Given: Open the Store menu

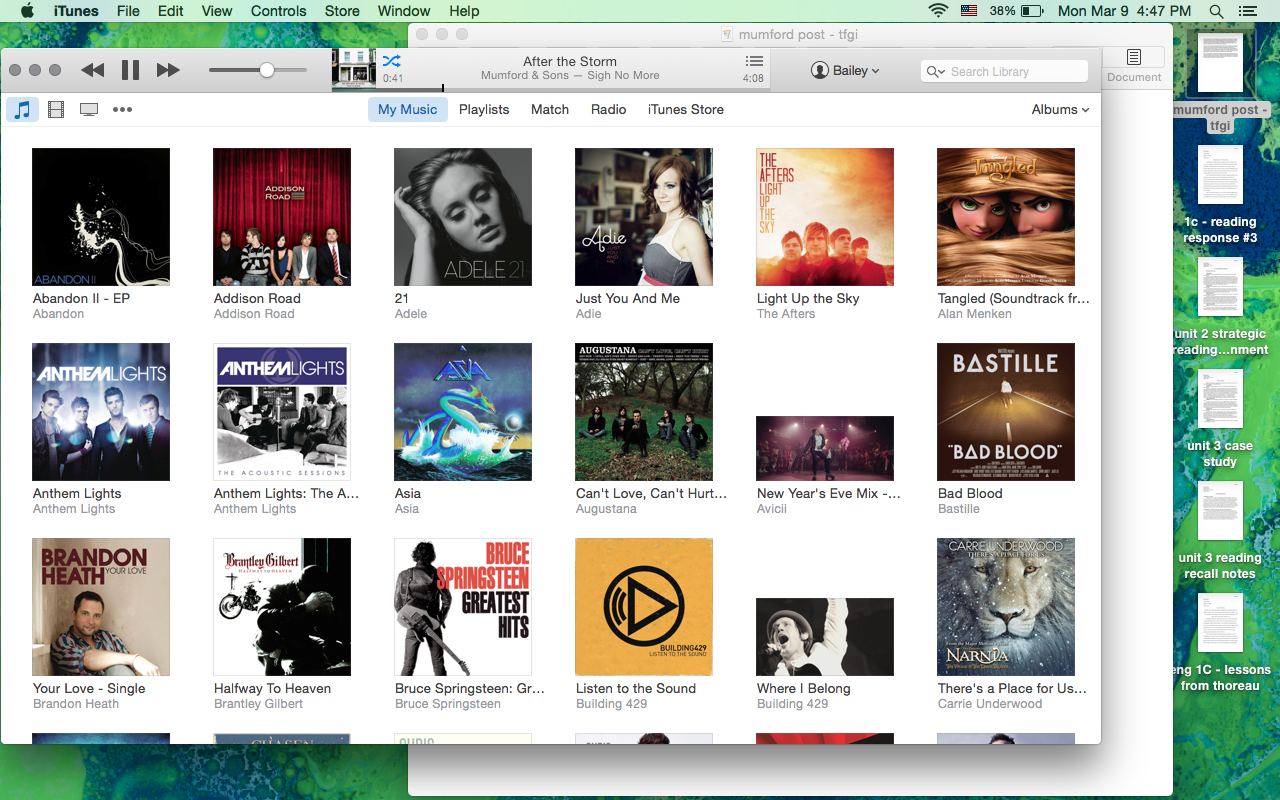Looking at the screenshot, I should tap(342, 11).
